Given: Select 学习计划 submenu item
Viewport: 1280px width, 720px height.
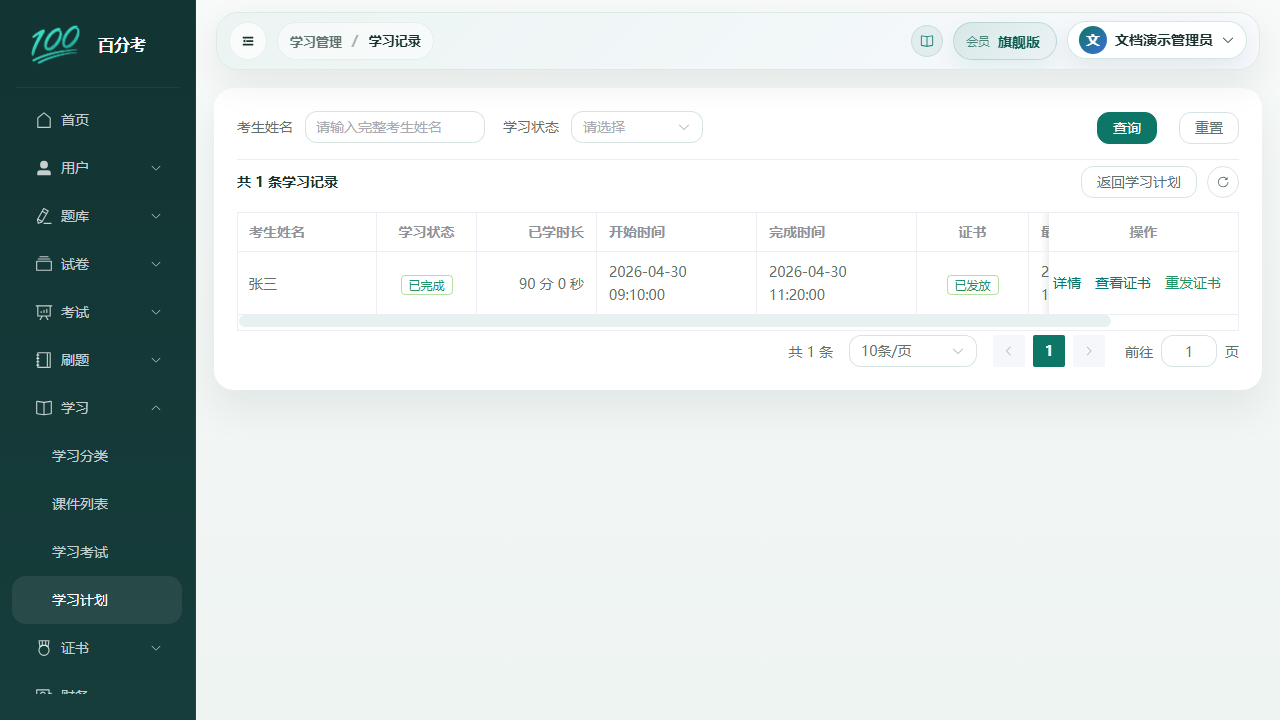Looking at the screenshot, I should 97,600.
